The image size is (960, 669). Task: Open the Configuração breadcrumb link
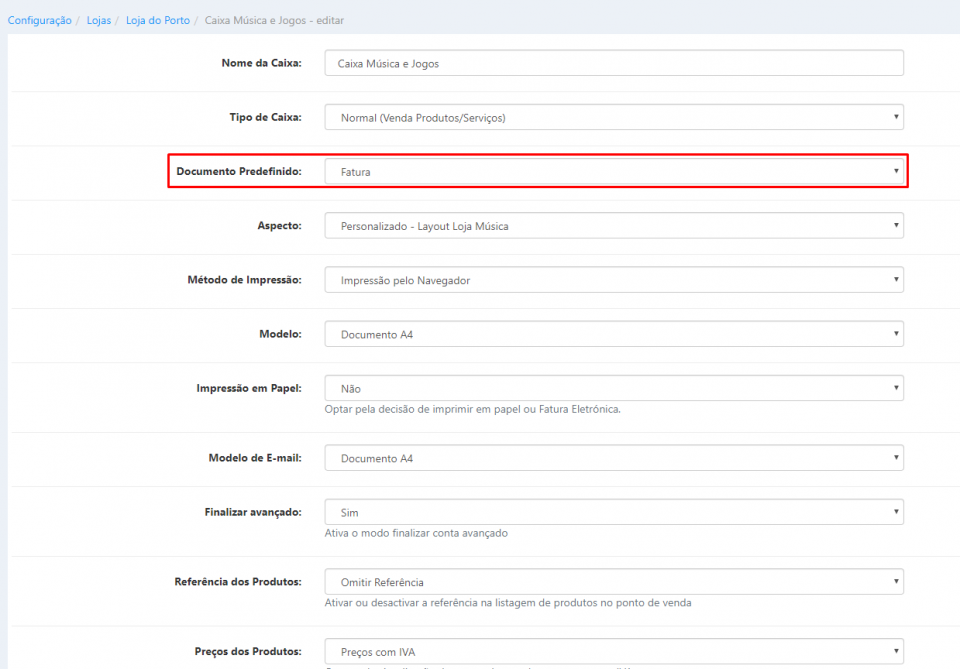tap(39, 20)
